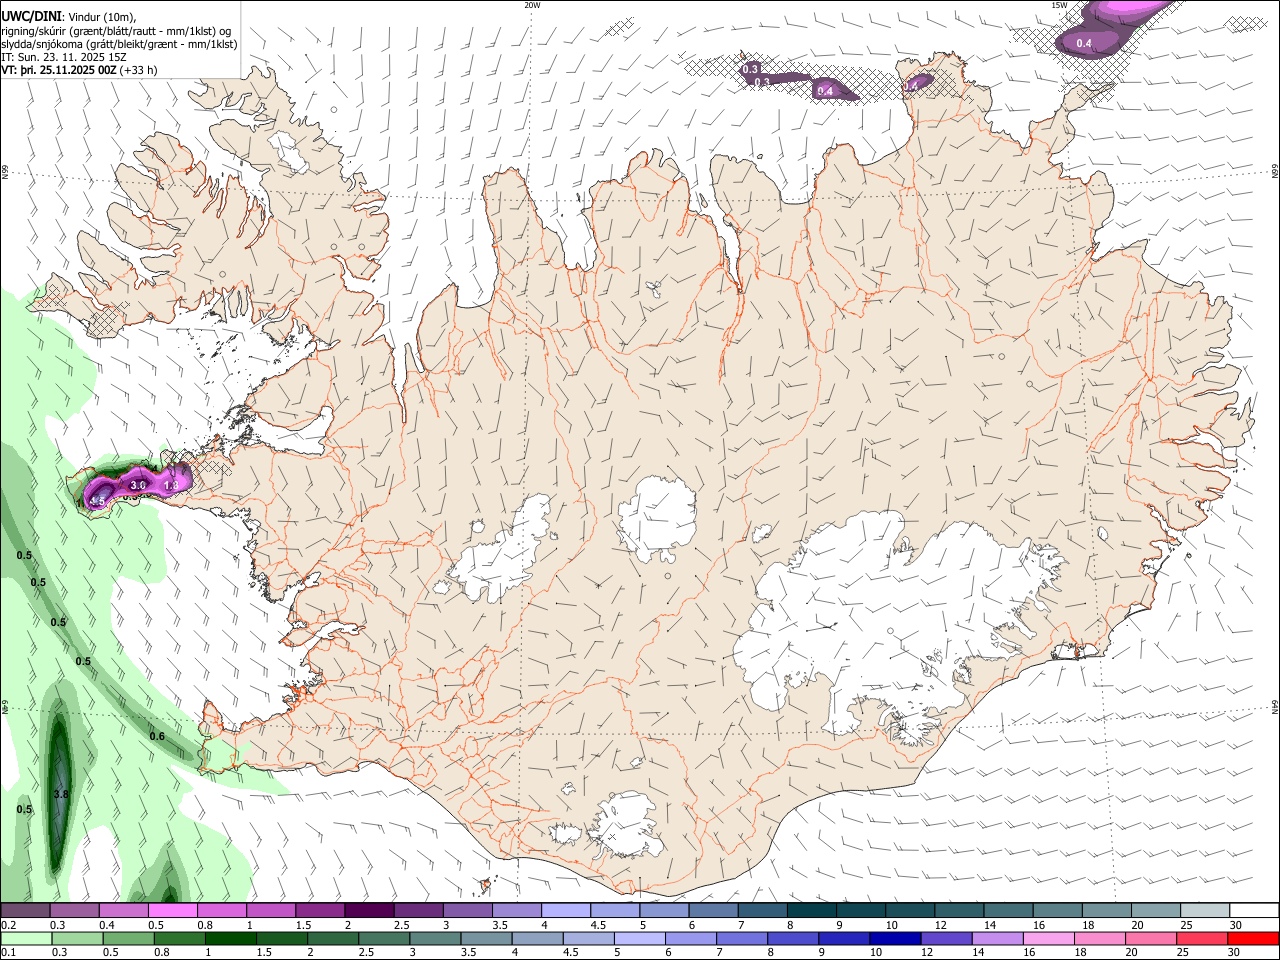Click the '(+33 h)' forecast offset text
The height and width of the screenshot is (960, 1280).
tap(137, 70)
